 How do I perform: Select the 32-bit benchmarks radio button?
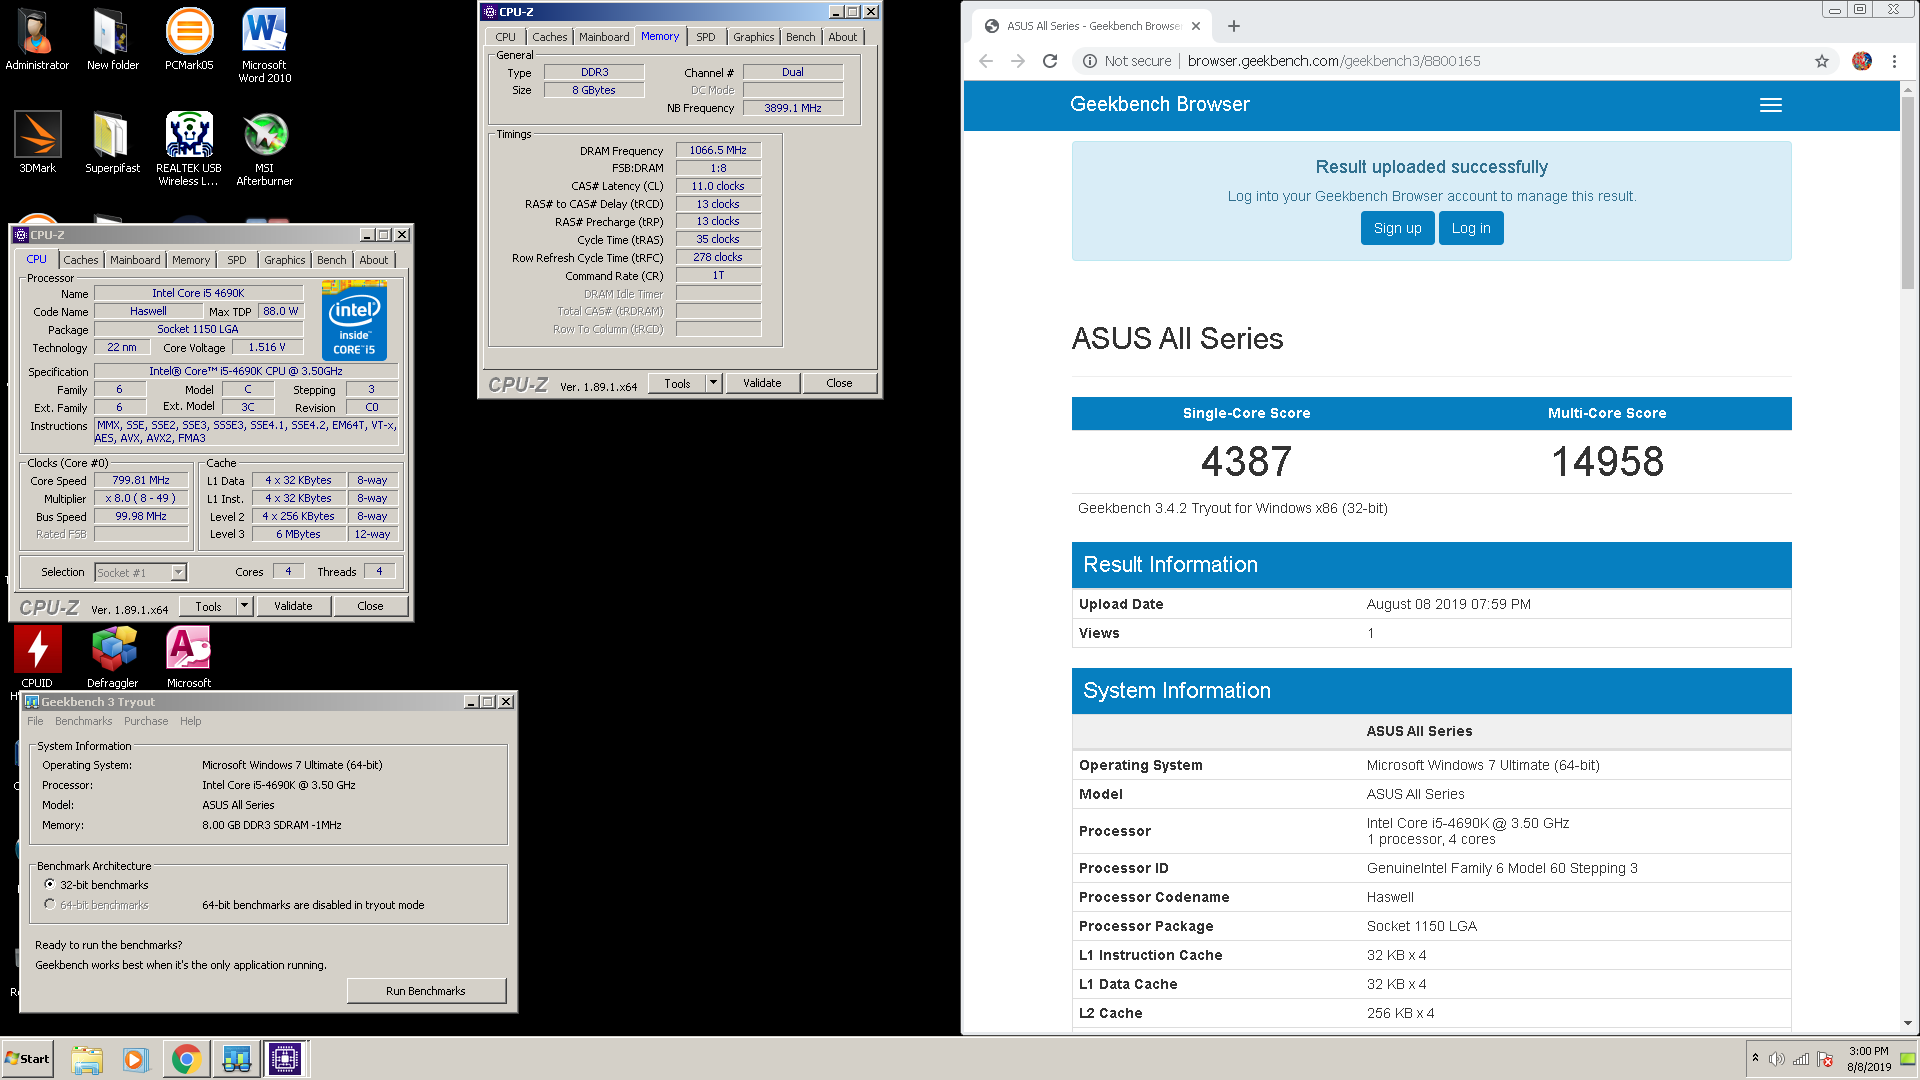[50, 884]
